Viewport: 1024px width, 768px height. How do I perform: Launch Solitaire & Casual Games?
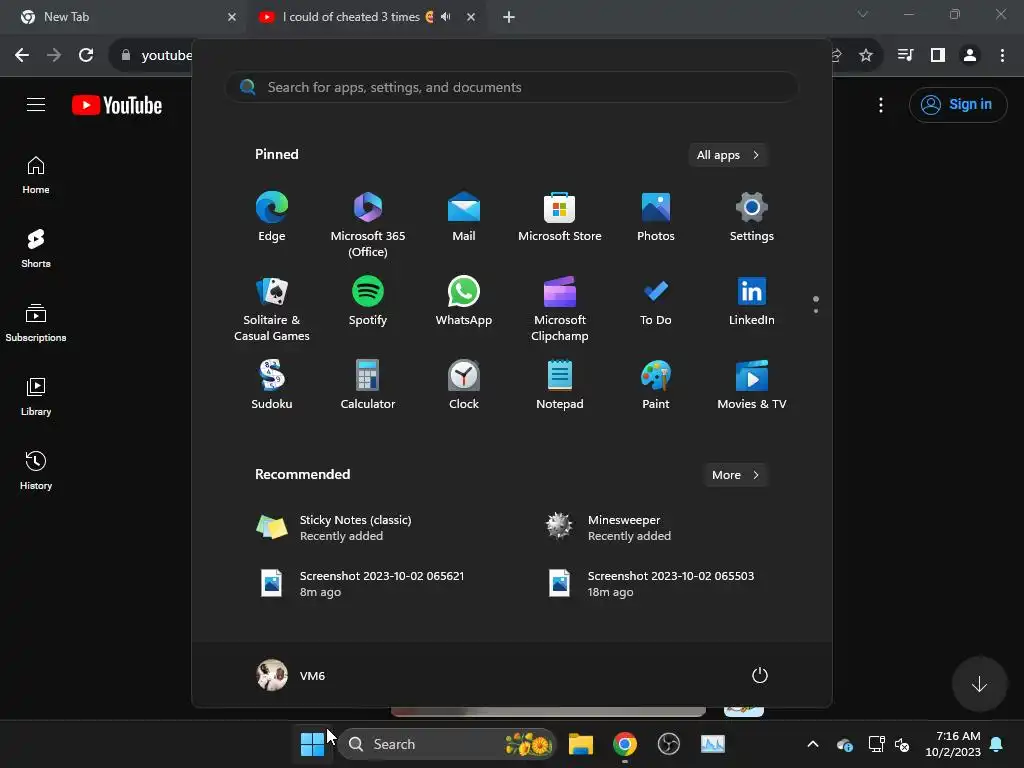tap(272, 308)
